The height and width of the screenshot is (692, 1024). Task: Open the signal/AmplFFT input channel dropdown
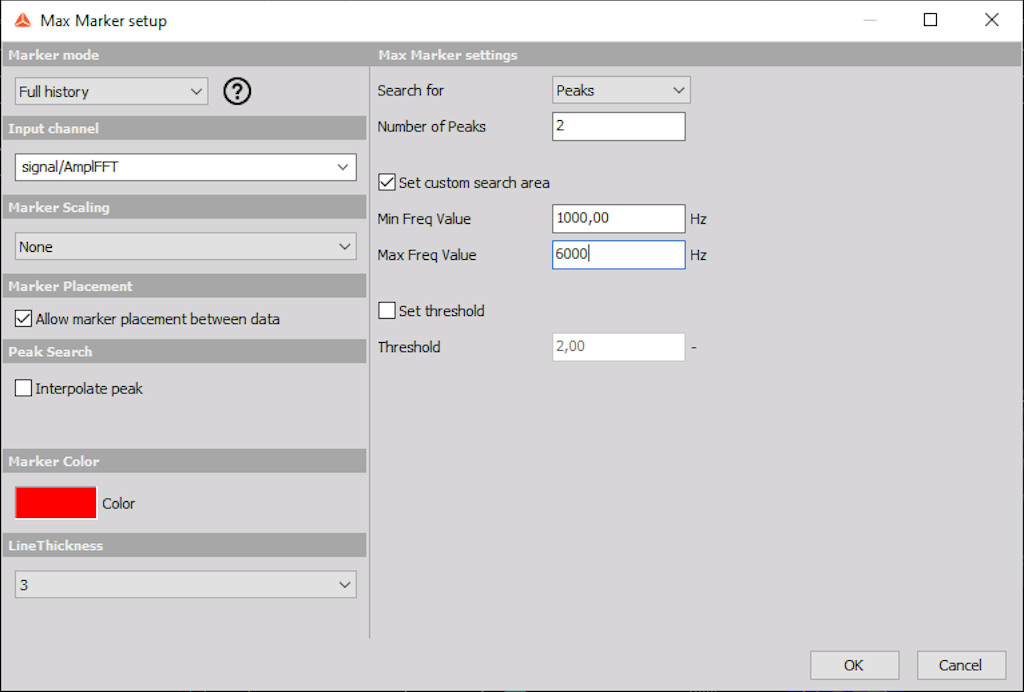(185, 167)
